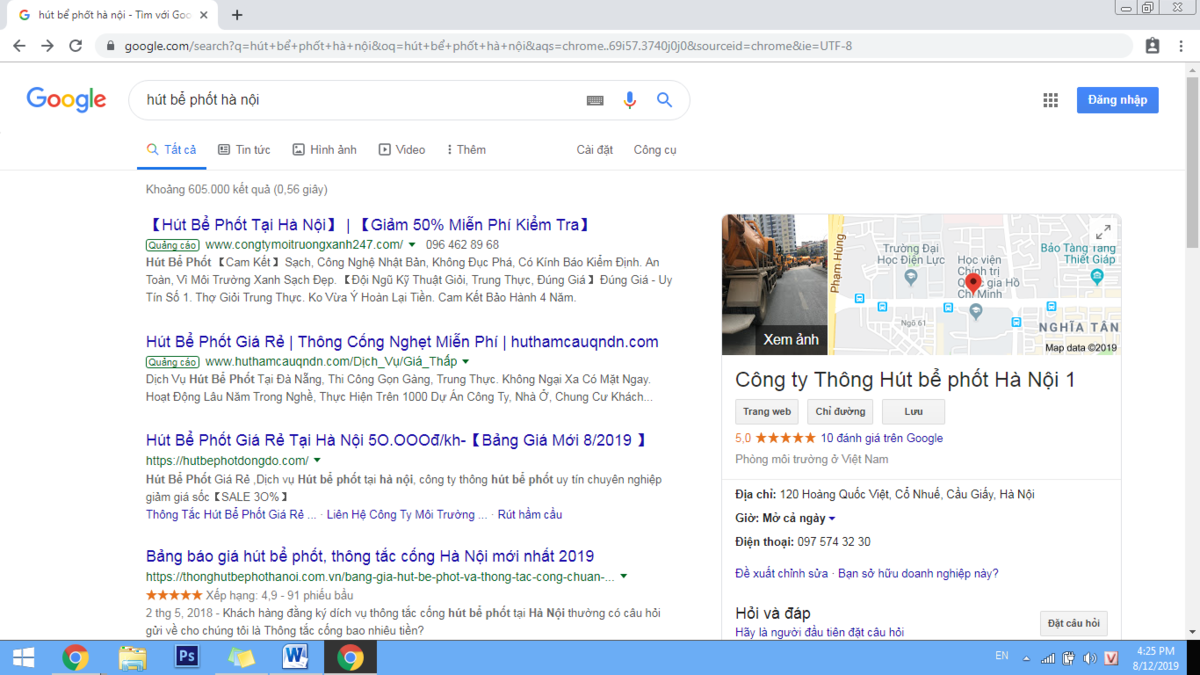Viewport: 1200px width, 675px height.
Task: Expand the map with the fullscreen icon
Action: coord(1103,231)
